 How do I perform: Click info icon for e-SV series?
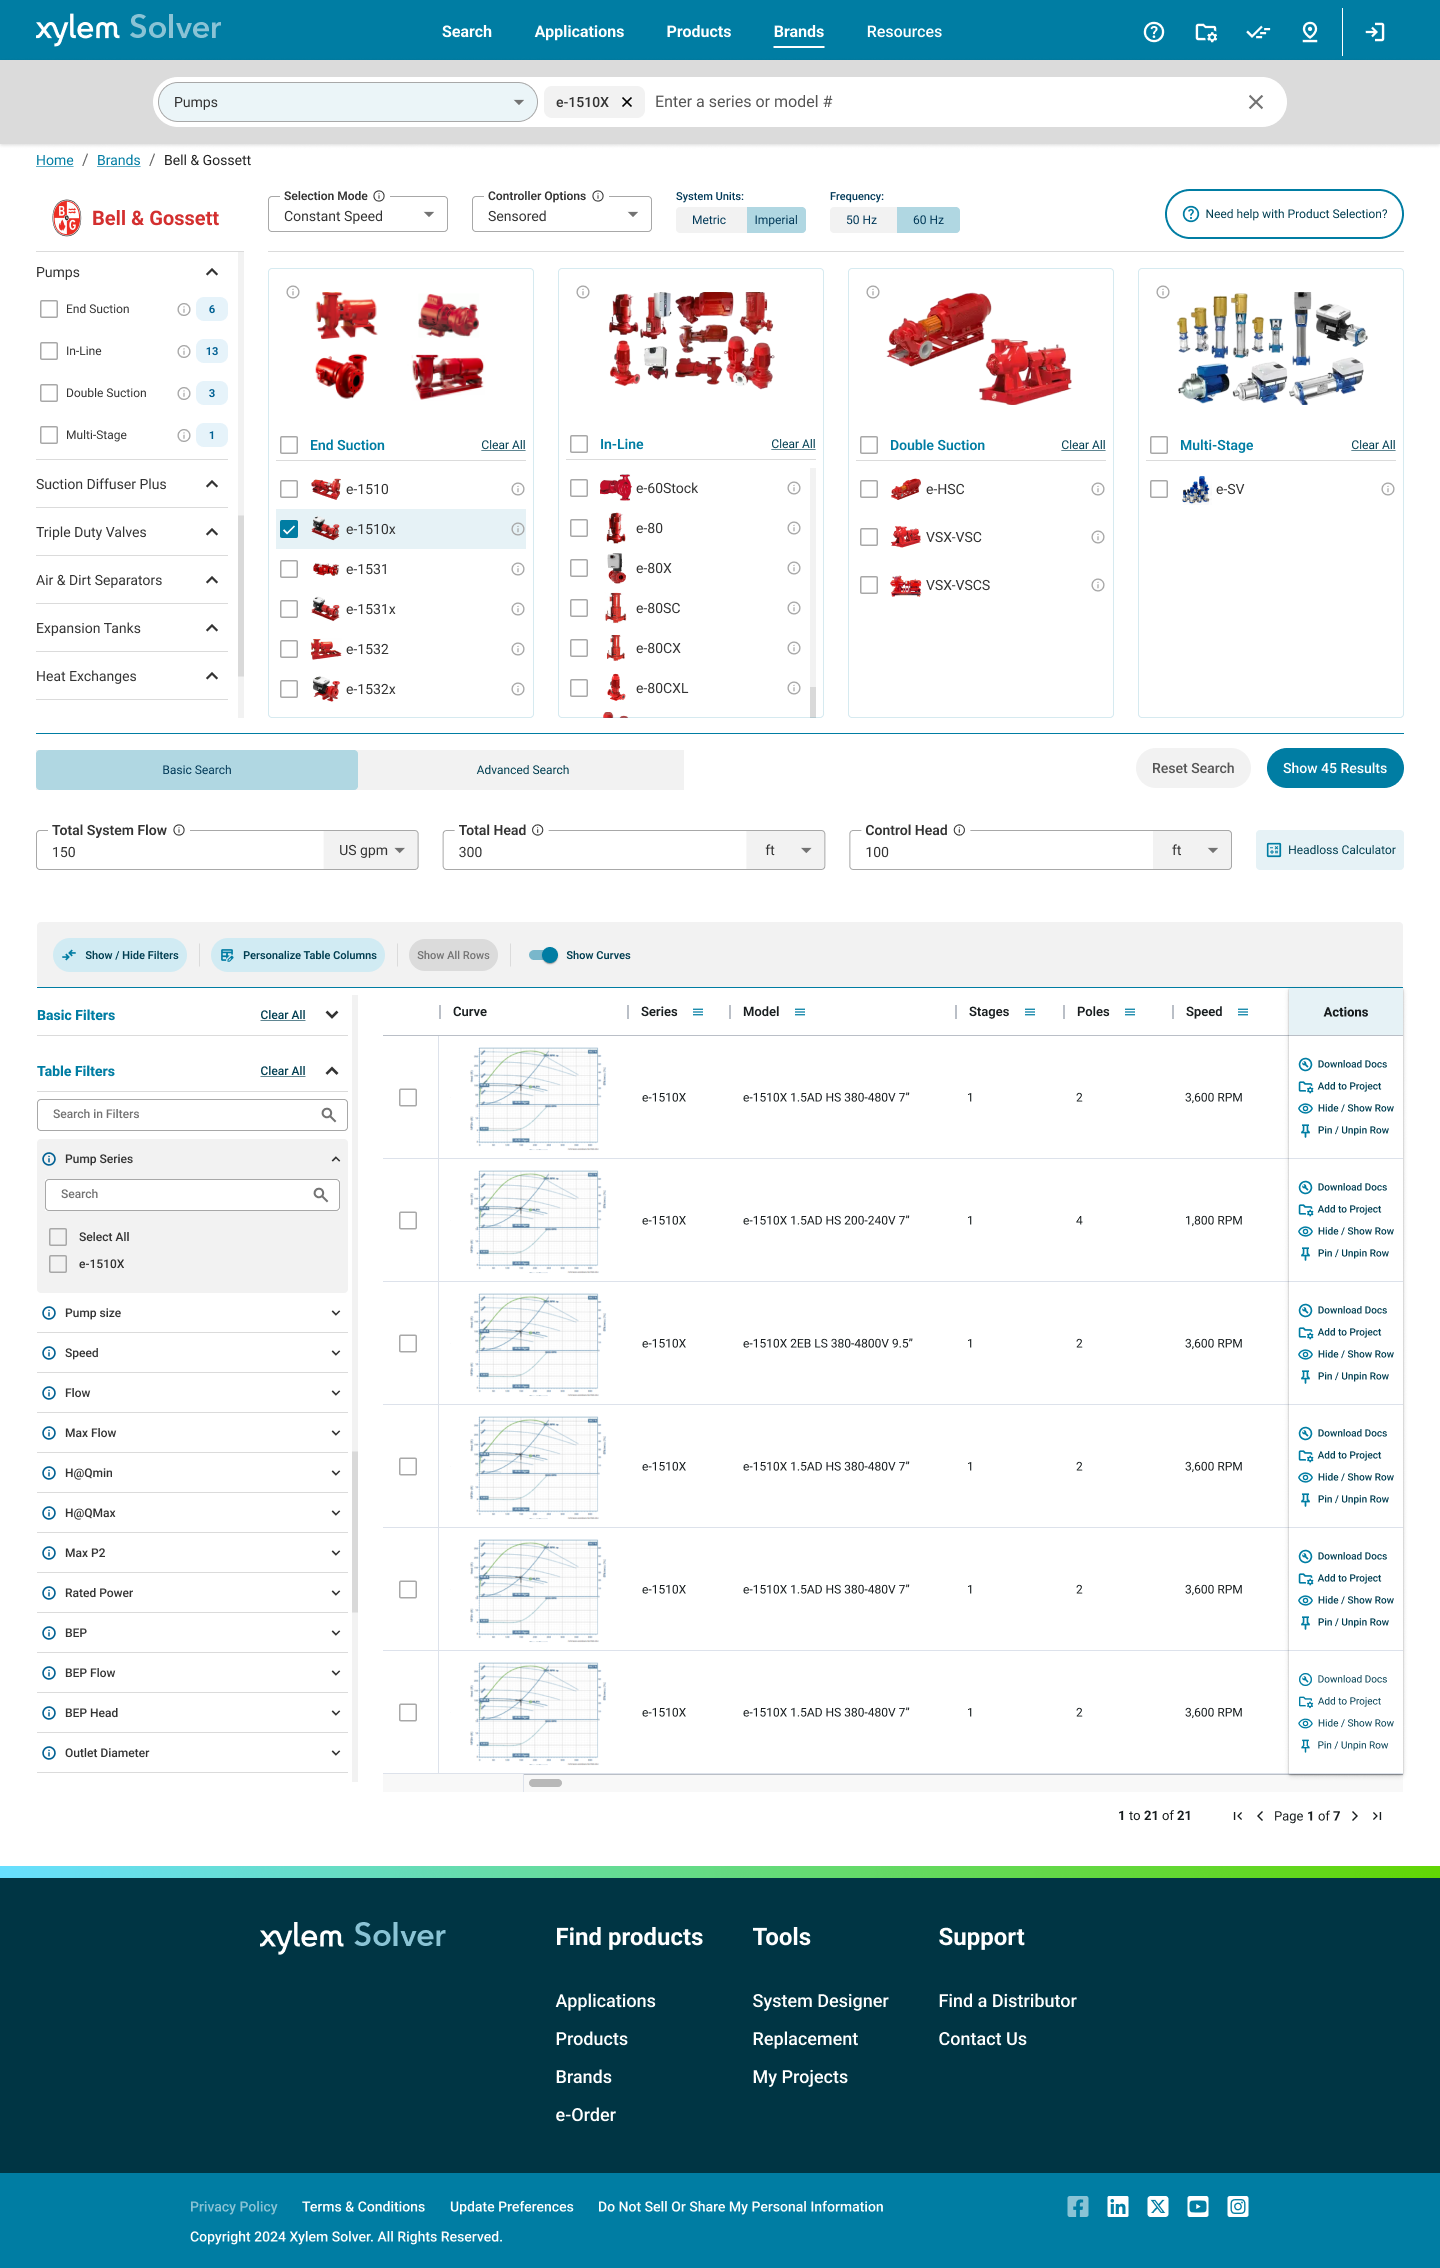pos(1388,489)
